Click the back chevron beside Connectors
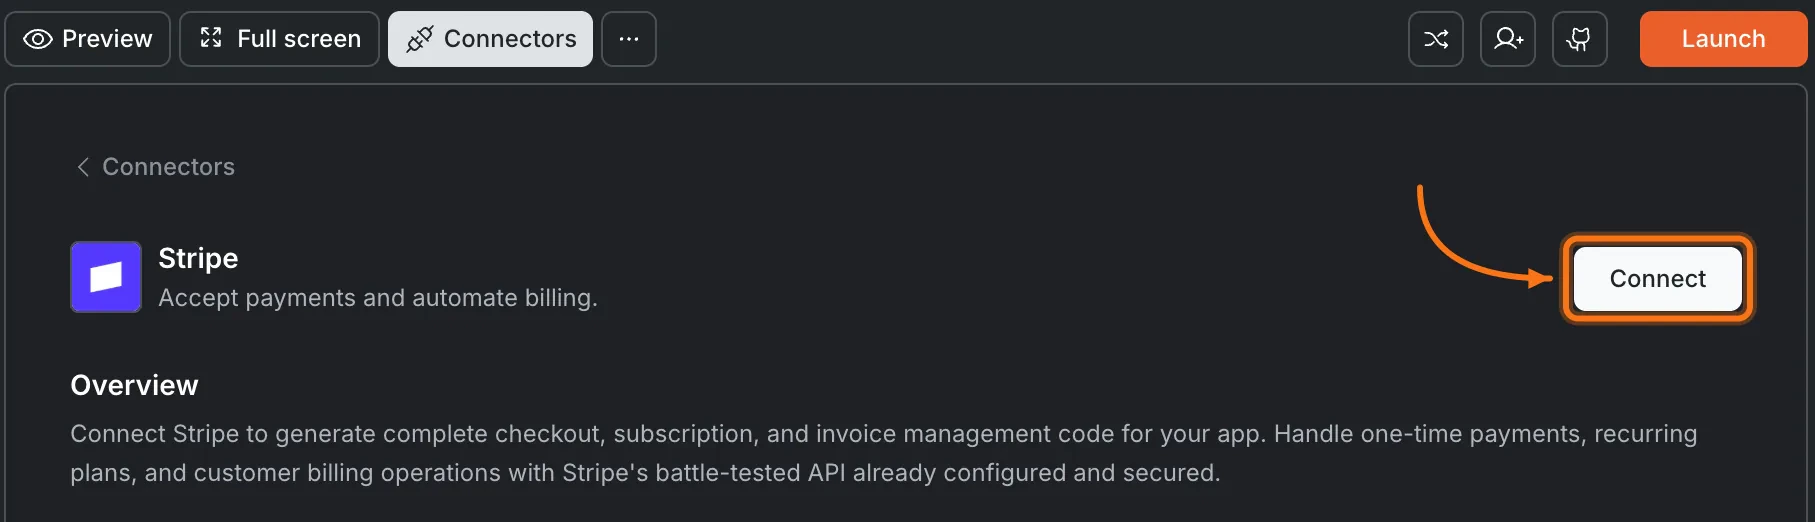The height and width of the screenshot is (522, 1815). (x=83, y=167)
